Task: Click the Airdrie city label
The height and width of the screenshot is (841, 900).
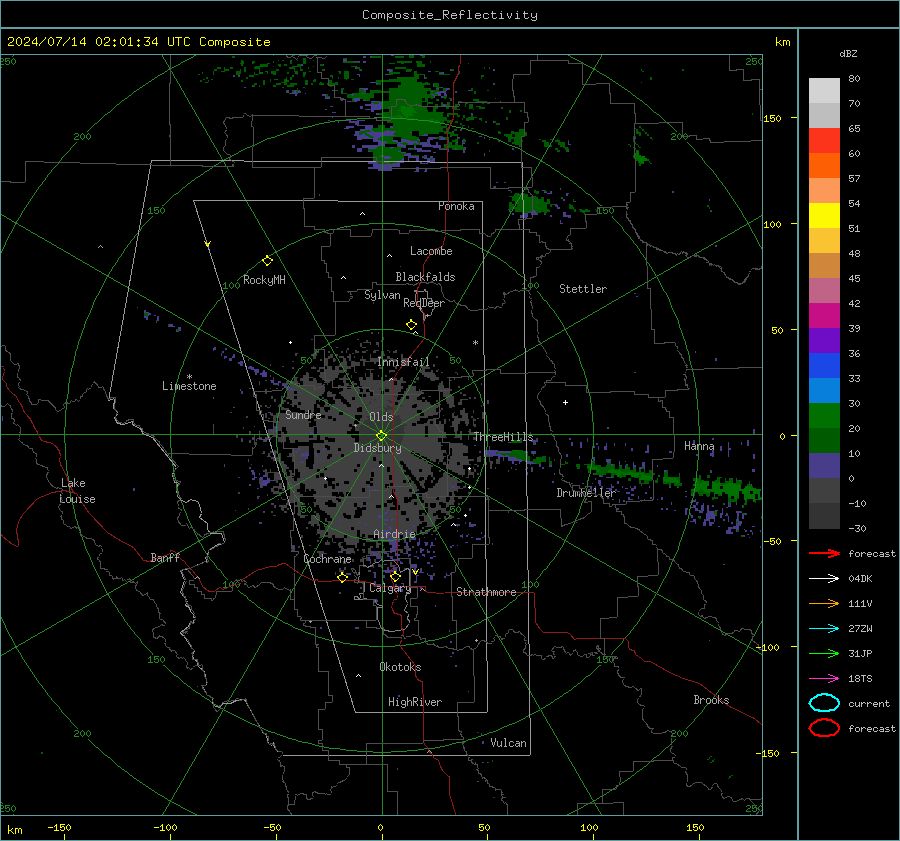Action: click(394, 534)
